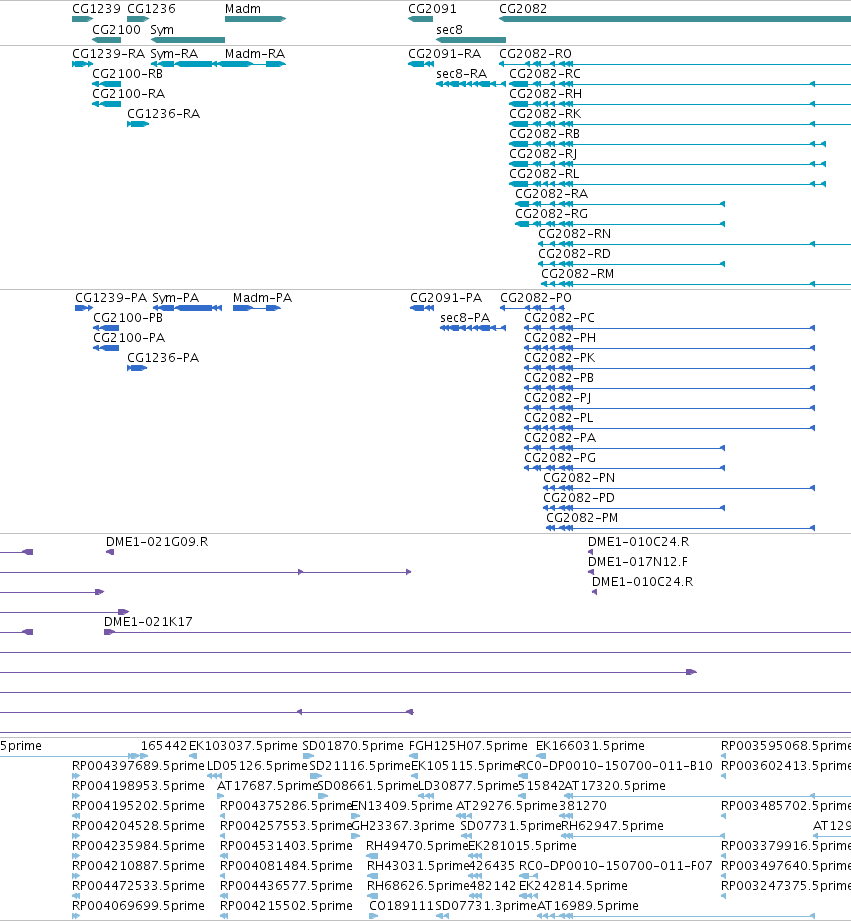
Task: Select EST label RH62947.5prime
Action: coord(612,826)
